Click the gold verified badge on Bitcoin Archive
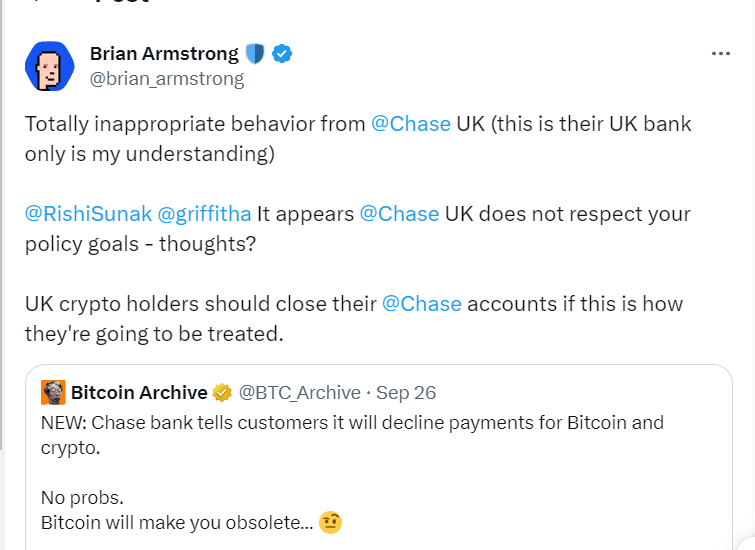 click(223, 392)
